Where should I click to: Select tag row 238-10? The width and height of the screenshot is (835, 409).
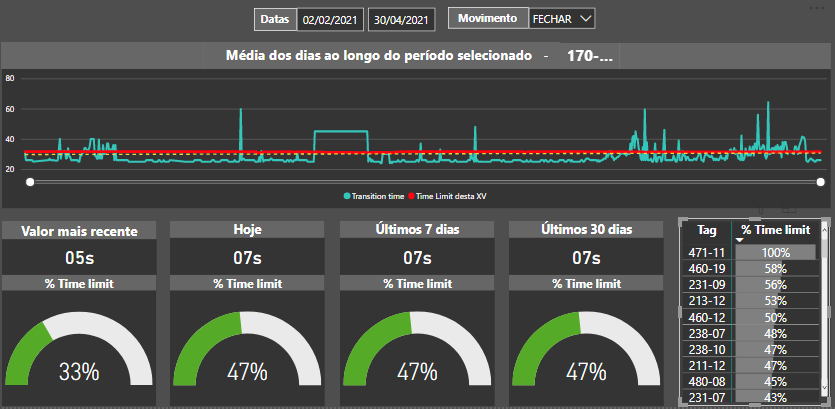coord(706,349)
